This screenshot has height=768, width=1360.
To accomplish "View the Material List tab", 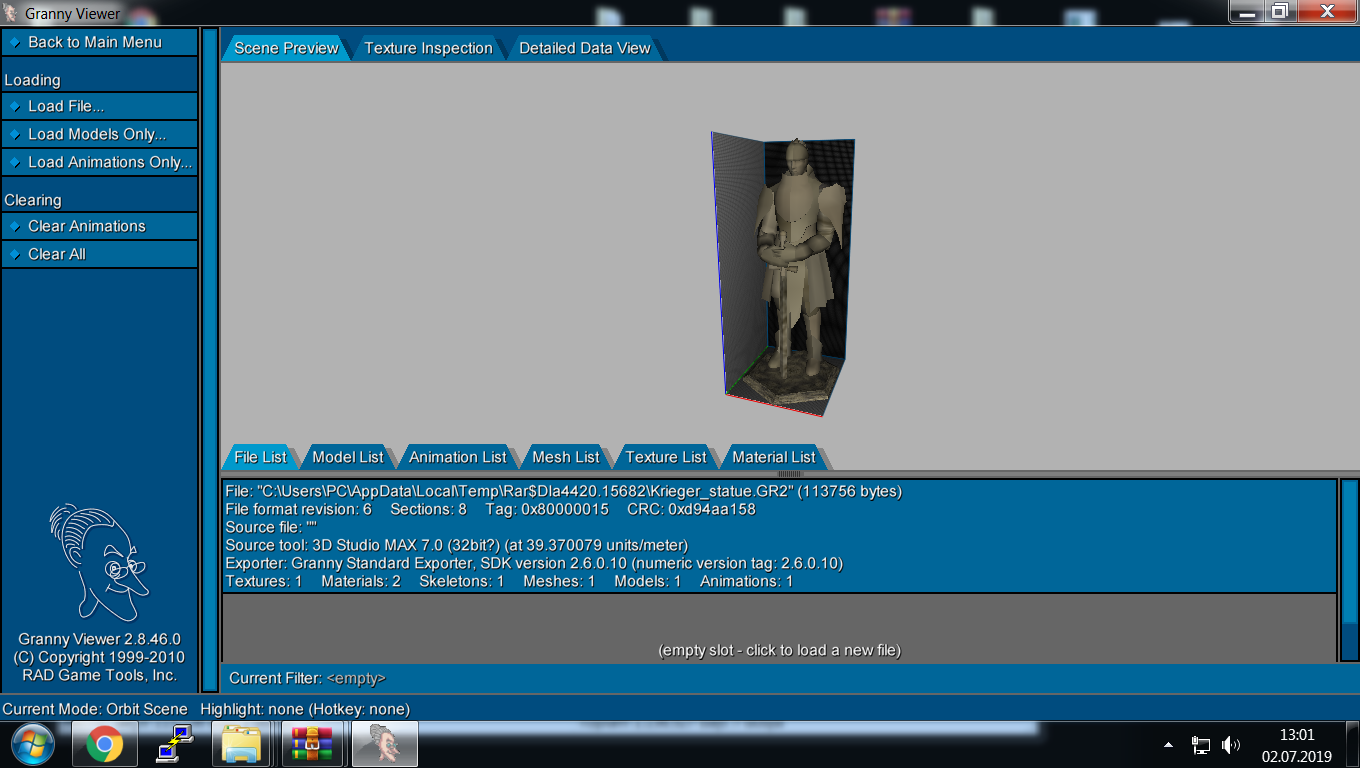I will click(773, 457).
